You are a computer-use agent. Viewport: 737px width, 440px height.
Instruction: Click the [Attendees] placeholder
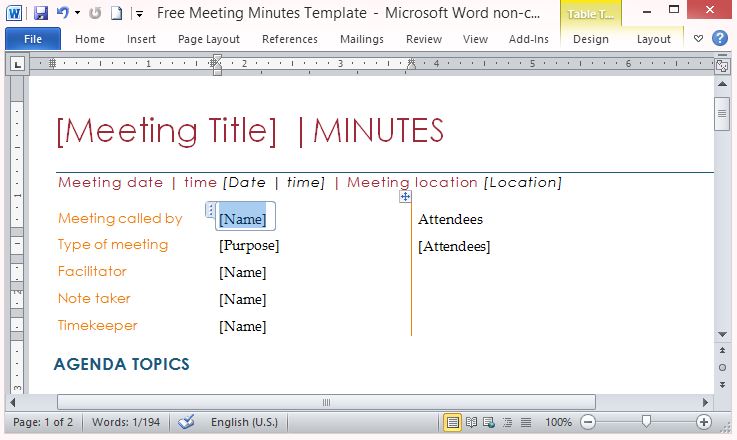(454, 246)
